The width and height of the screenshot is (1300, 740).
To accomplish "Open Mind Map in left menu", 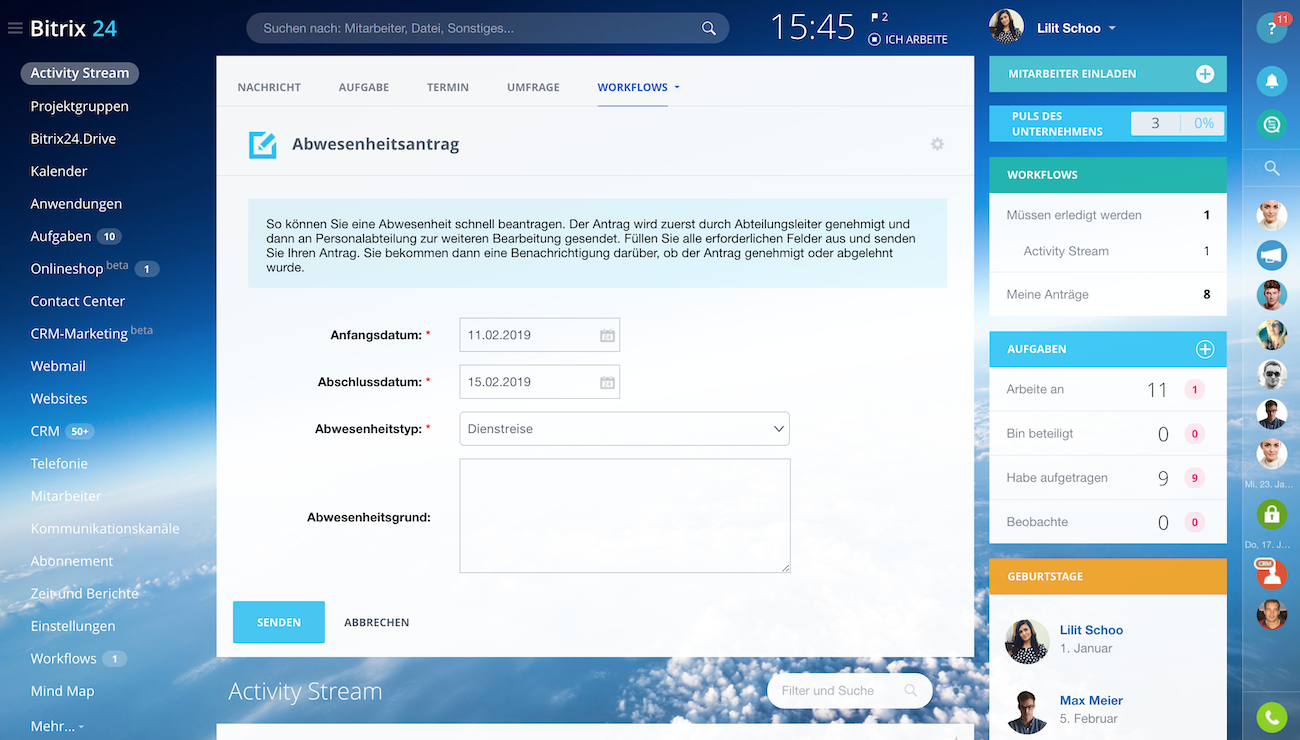I will click(x=62, y=691).
